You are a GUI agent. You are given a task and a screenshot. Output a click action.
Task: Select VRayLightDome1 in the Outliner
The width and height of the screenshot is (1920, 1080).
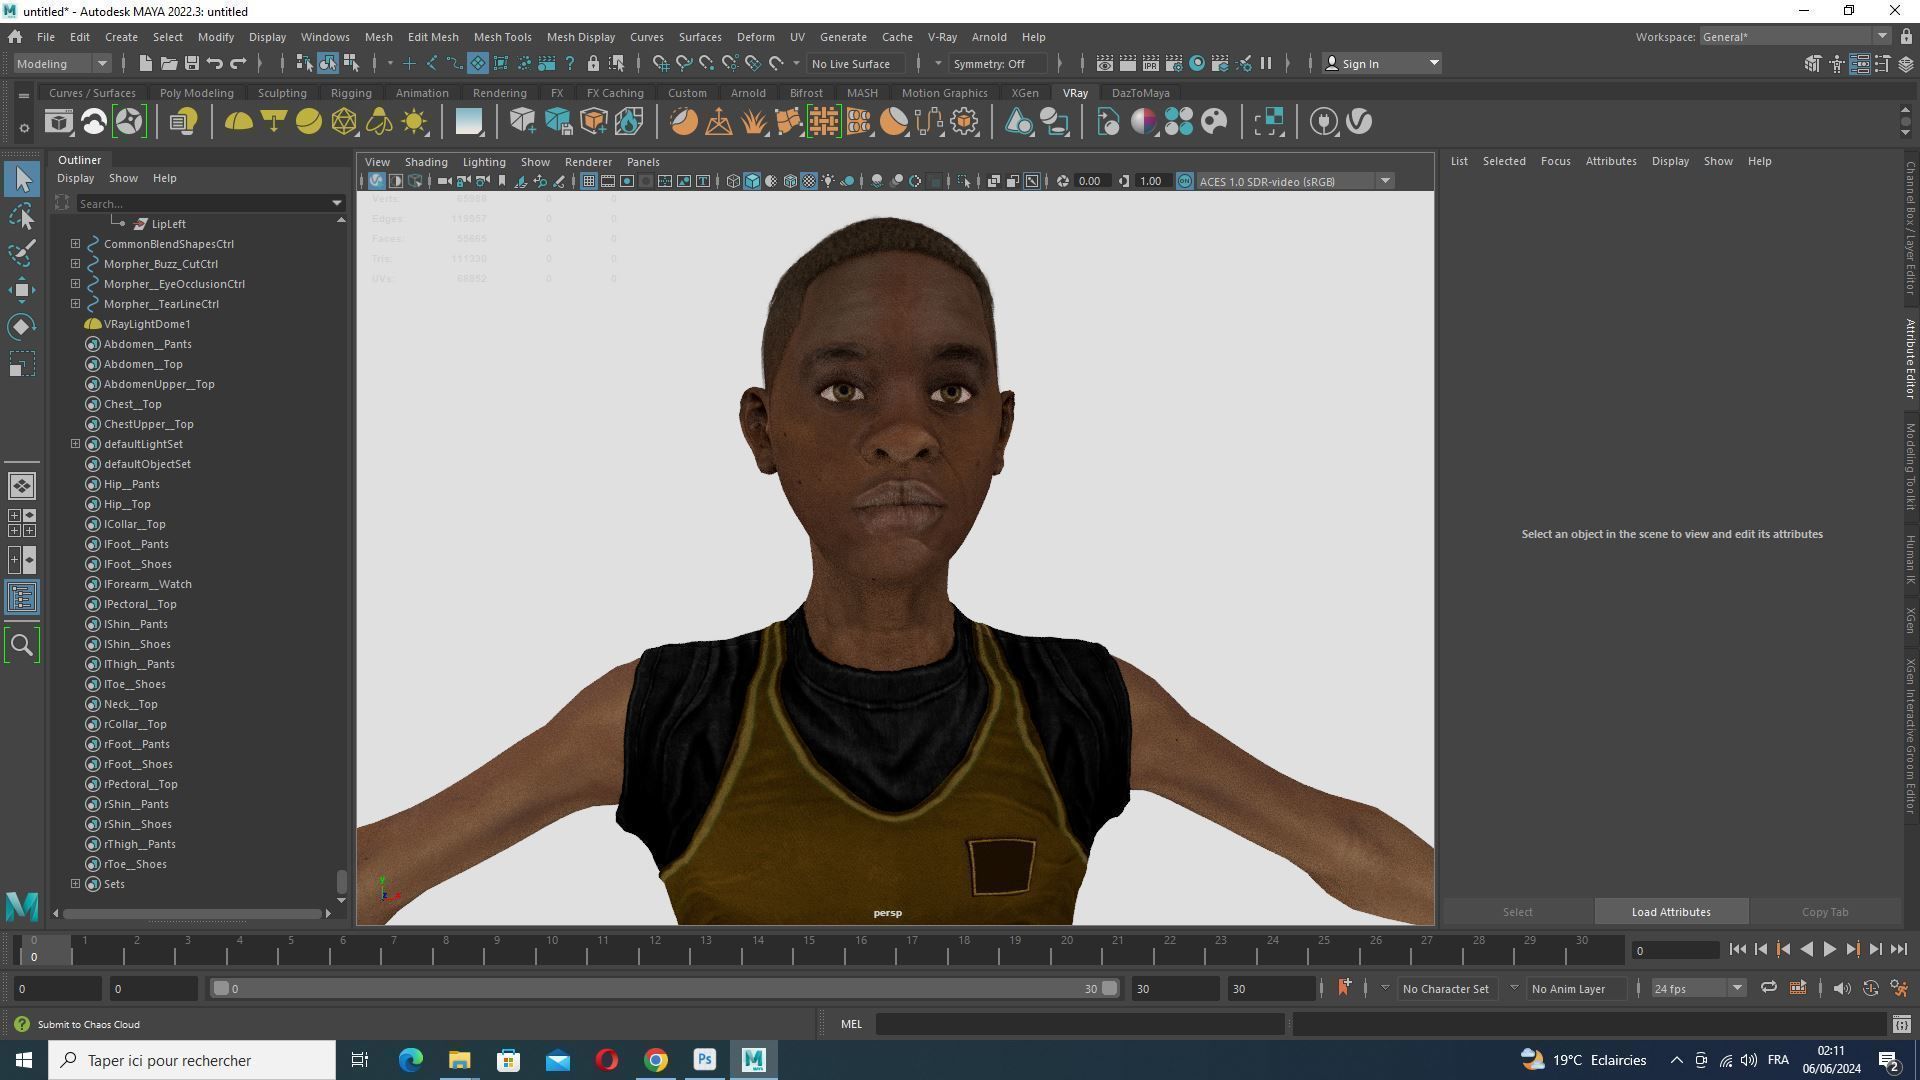(x=147, y=324)
